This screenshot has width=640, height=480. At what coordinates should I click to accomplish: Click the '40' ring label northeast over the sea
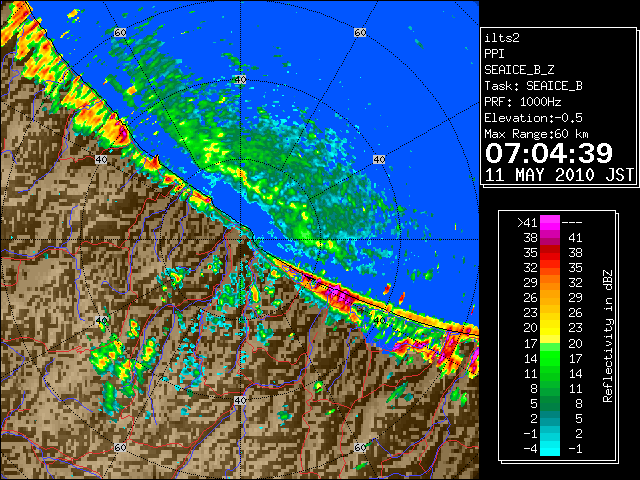click(x=379, y=160)
